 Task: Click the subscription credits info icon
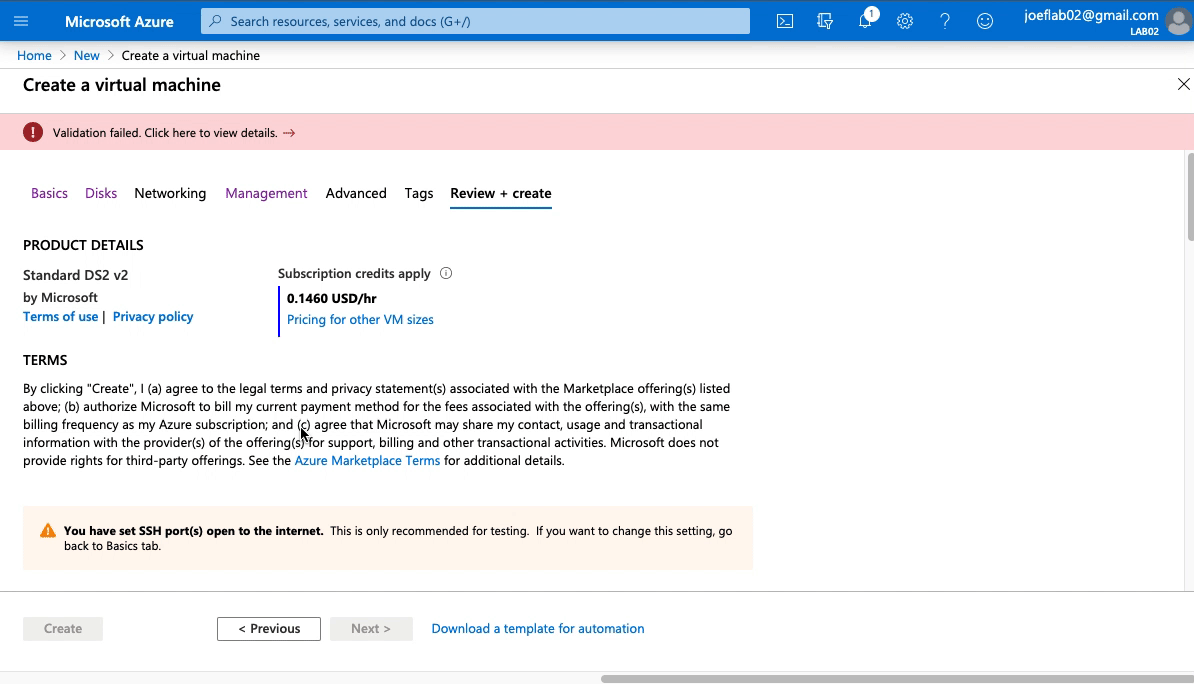pyautogui.click(x=446, y=273)
